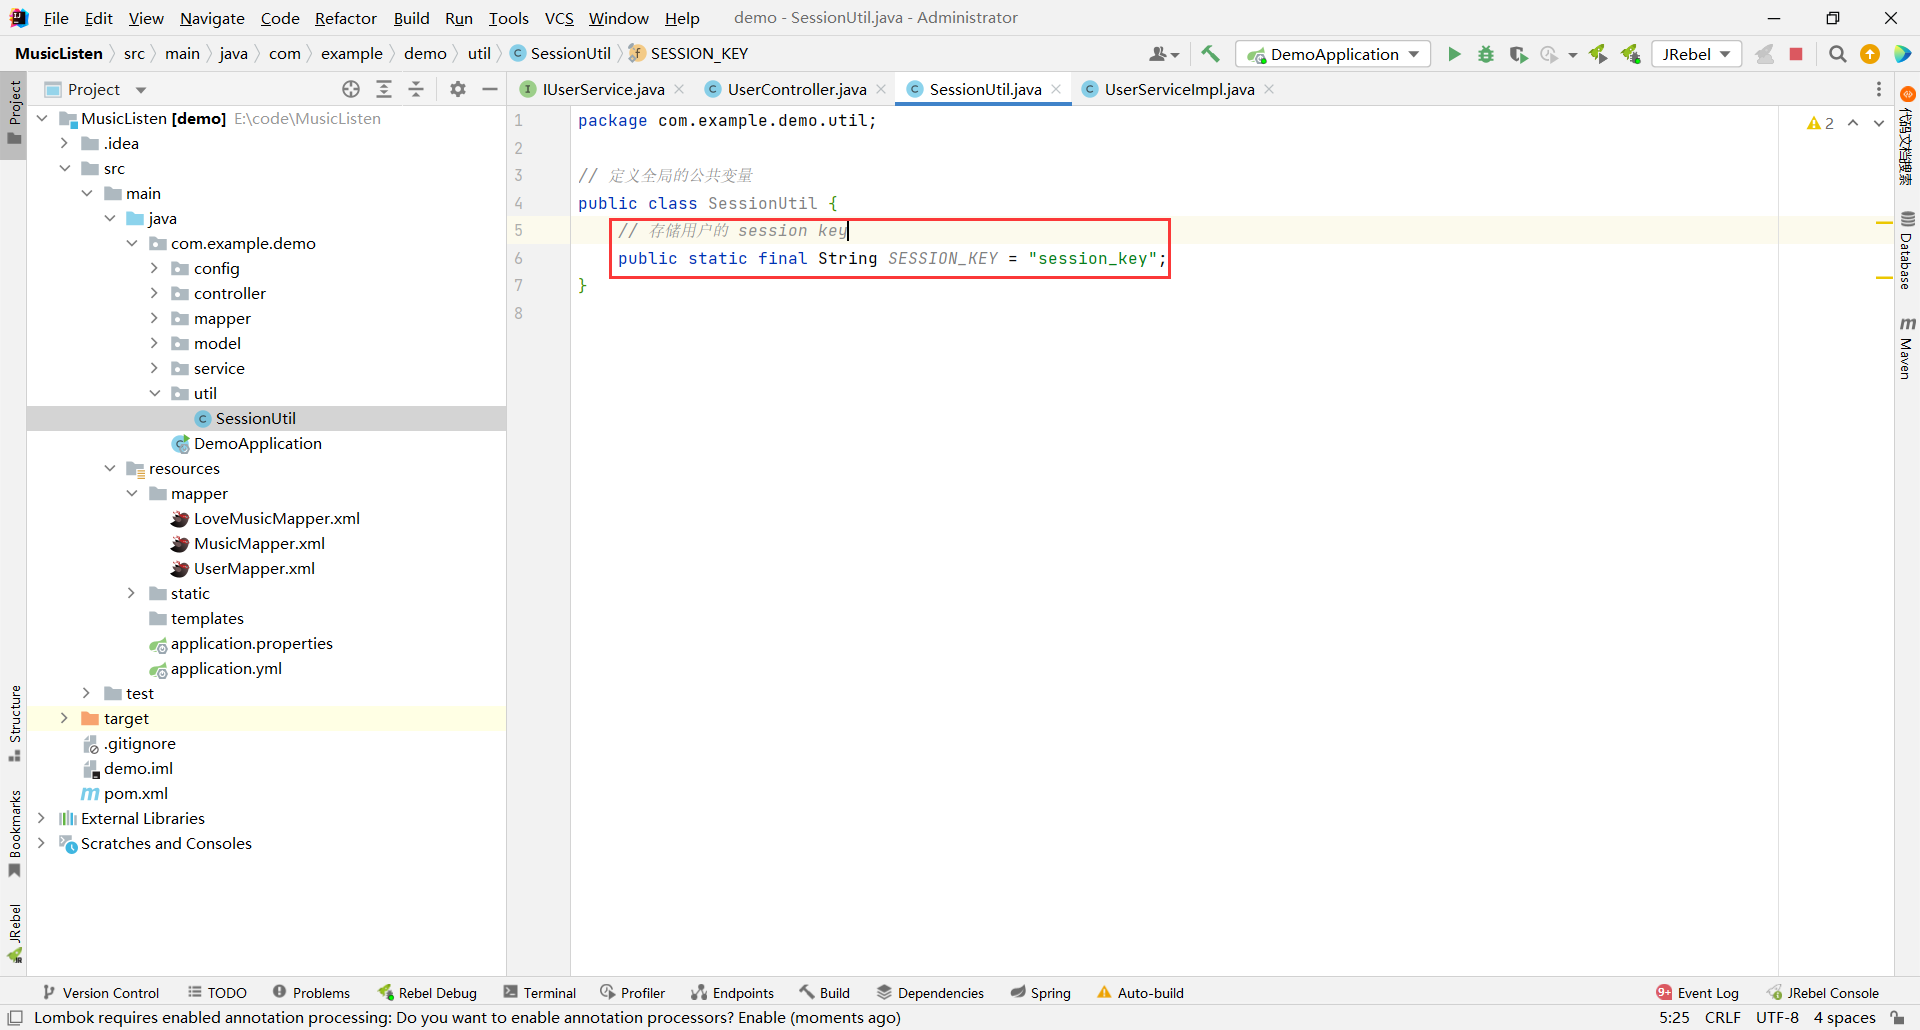Click the IDE update orange arrow icon
The height and width of the screenshot is (1030, 1920).
click(x=1870, y=54)
